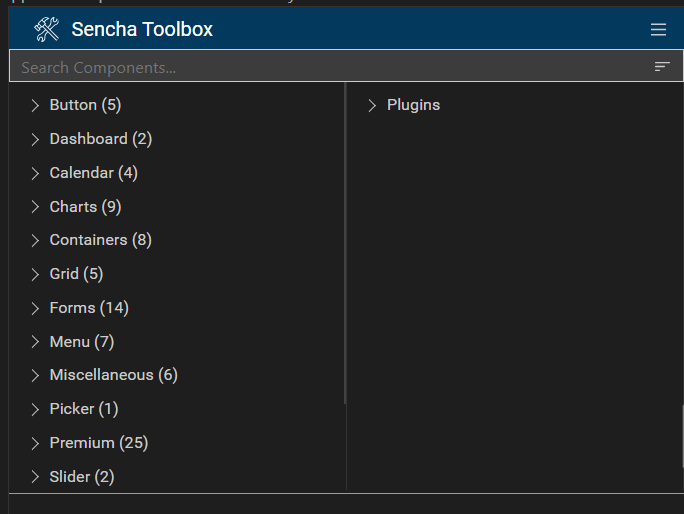This screenshot has height=514, width=684.
Task: Click the Sencha Toolbox wrench logo icon
Action: (47, 30)
